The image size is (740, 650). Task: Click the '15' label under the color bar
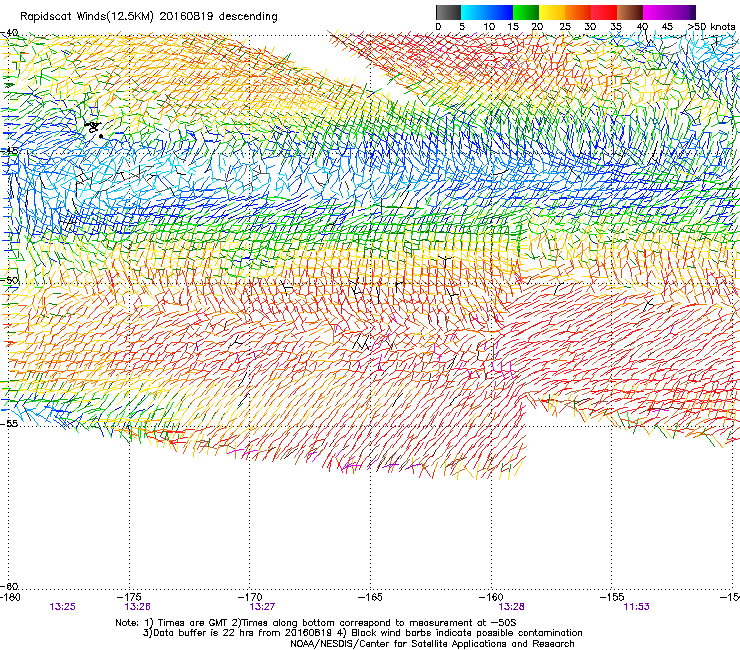[x=513, y=27]
